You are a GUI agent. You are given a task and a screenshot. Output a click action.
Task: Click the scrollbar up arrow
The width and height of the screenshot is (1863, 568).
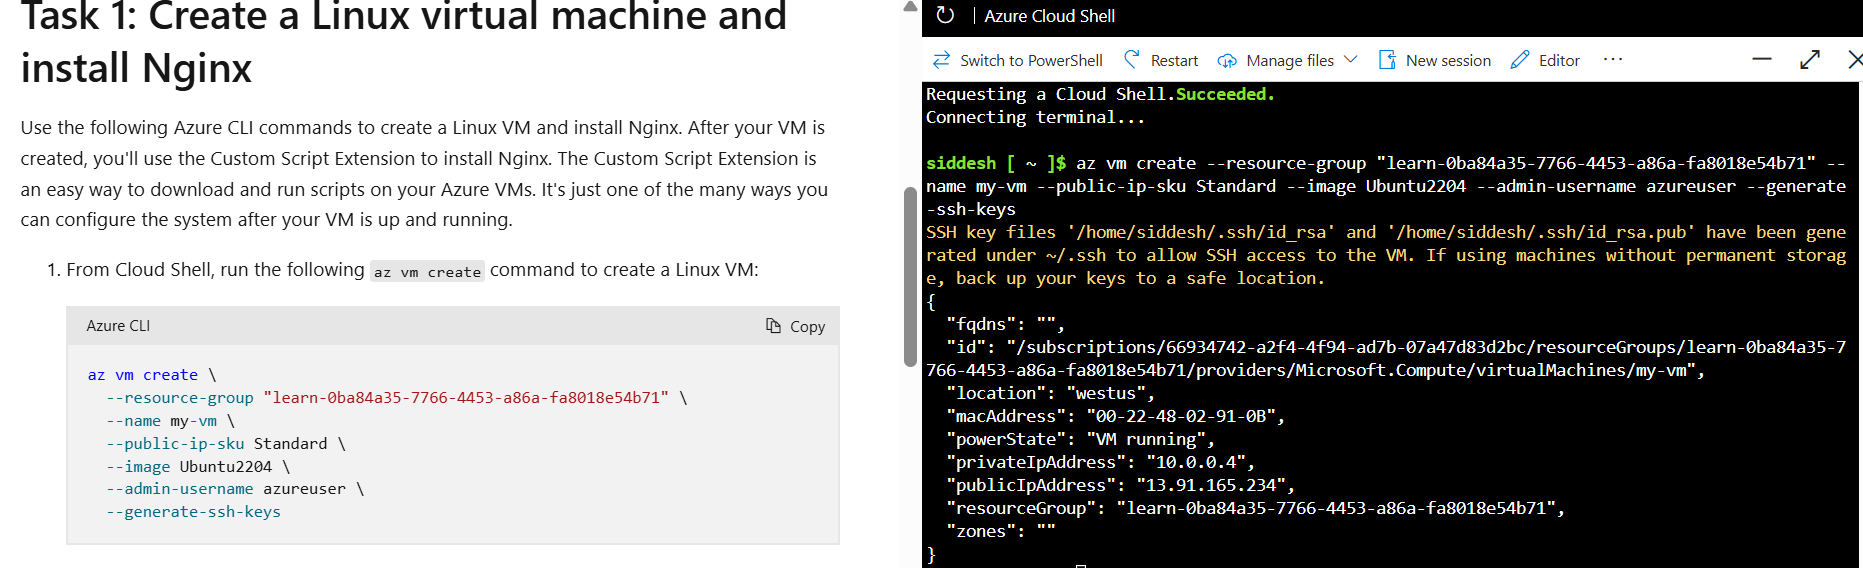point(910,7)
